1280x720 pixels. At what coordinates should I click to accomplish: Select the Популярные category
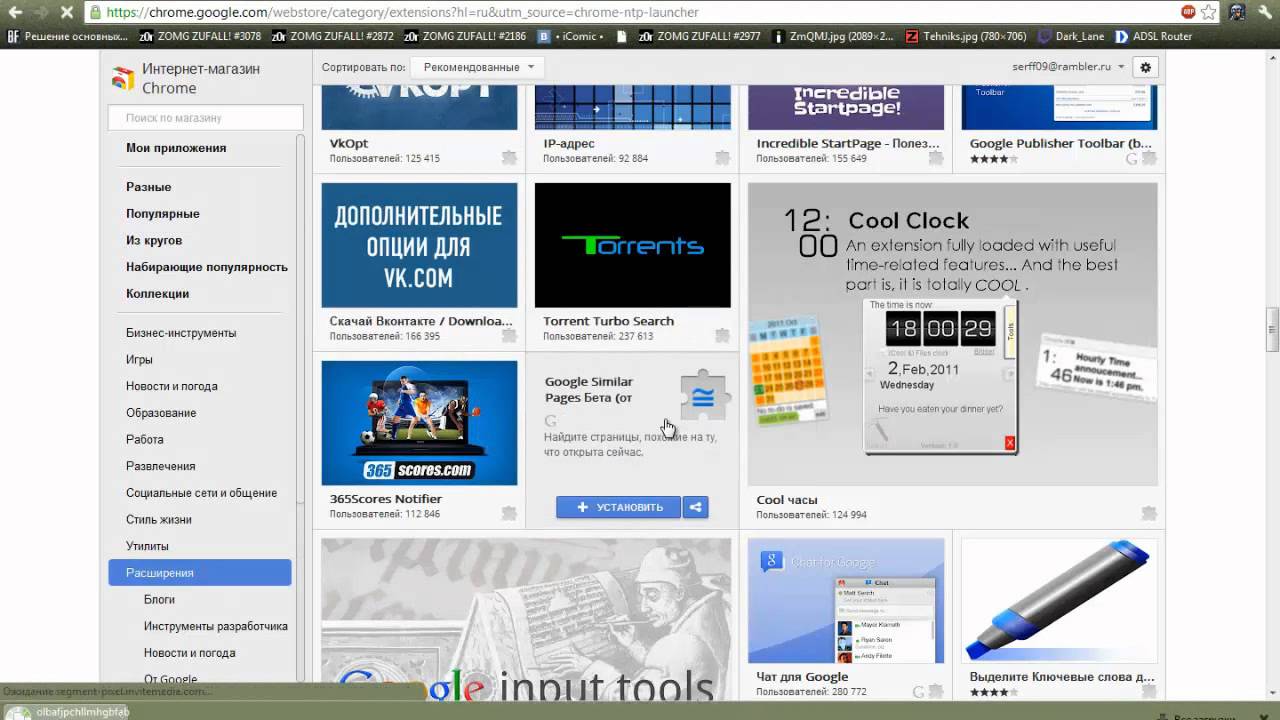pos(163,214)
